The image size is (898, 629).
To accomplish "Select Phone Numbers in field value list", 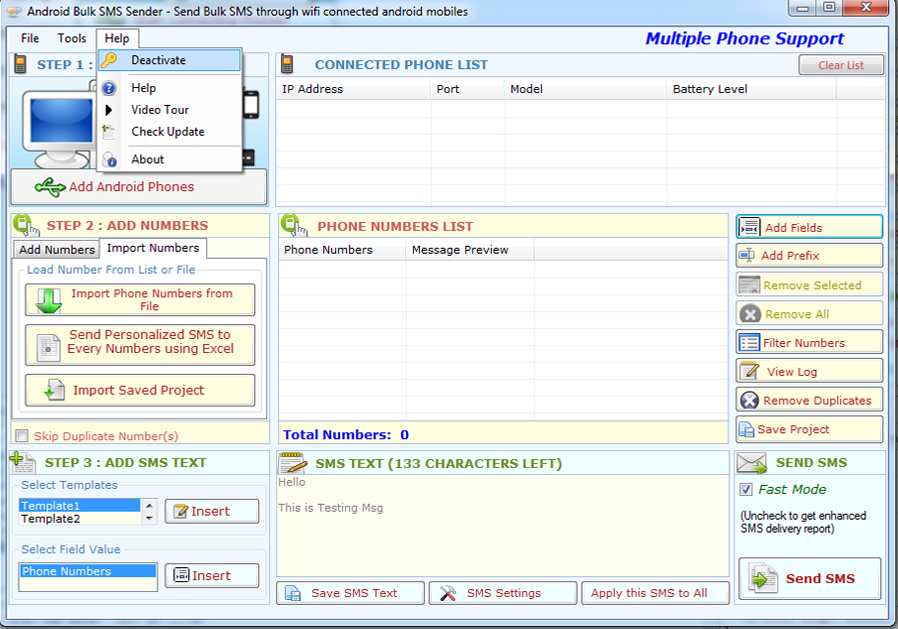I will pyautogui.click(x=88, y=571).
